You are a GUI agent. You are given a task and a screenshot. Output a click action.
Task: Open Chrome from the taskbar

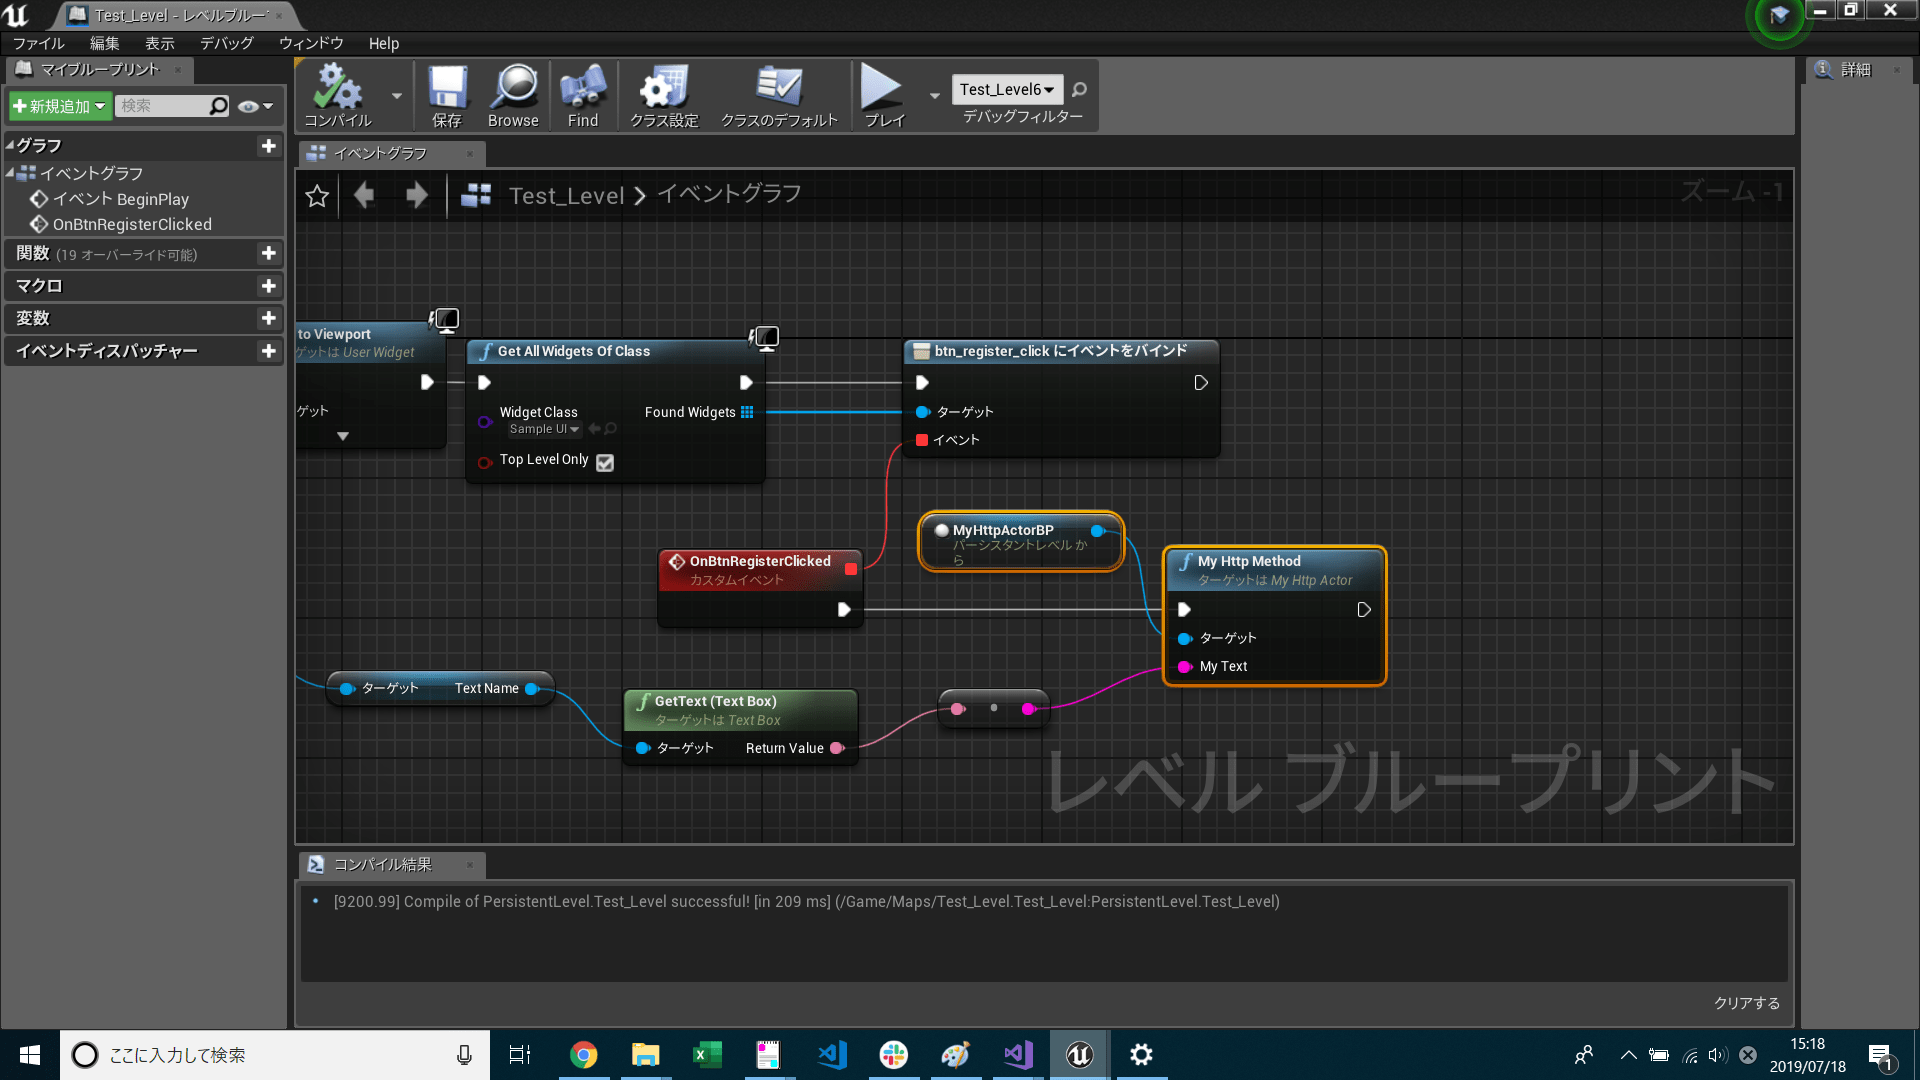click(584, 1055)
